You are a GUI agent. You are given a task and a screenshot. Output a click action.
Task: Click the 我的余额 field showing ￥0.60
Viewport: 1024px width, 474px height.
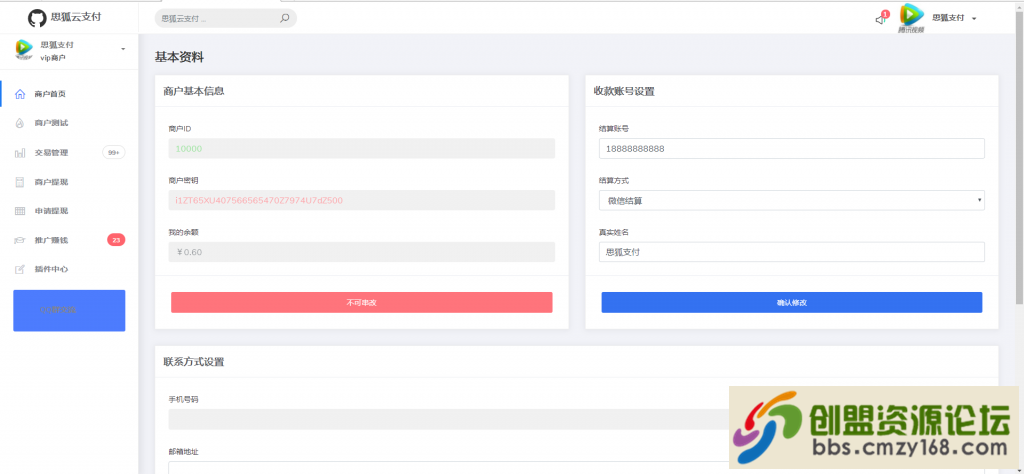pyautogui.click(x=362, y=252)
